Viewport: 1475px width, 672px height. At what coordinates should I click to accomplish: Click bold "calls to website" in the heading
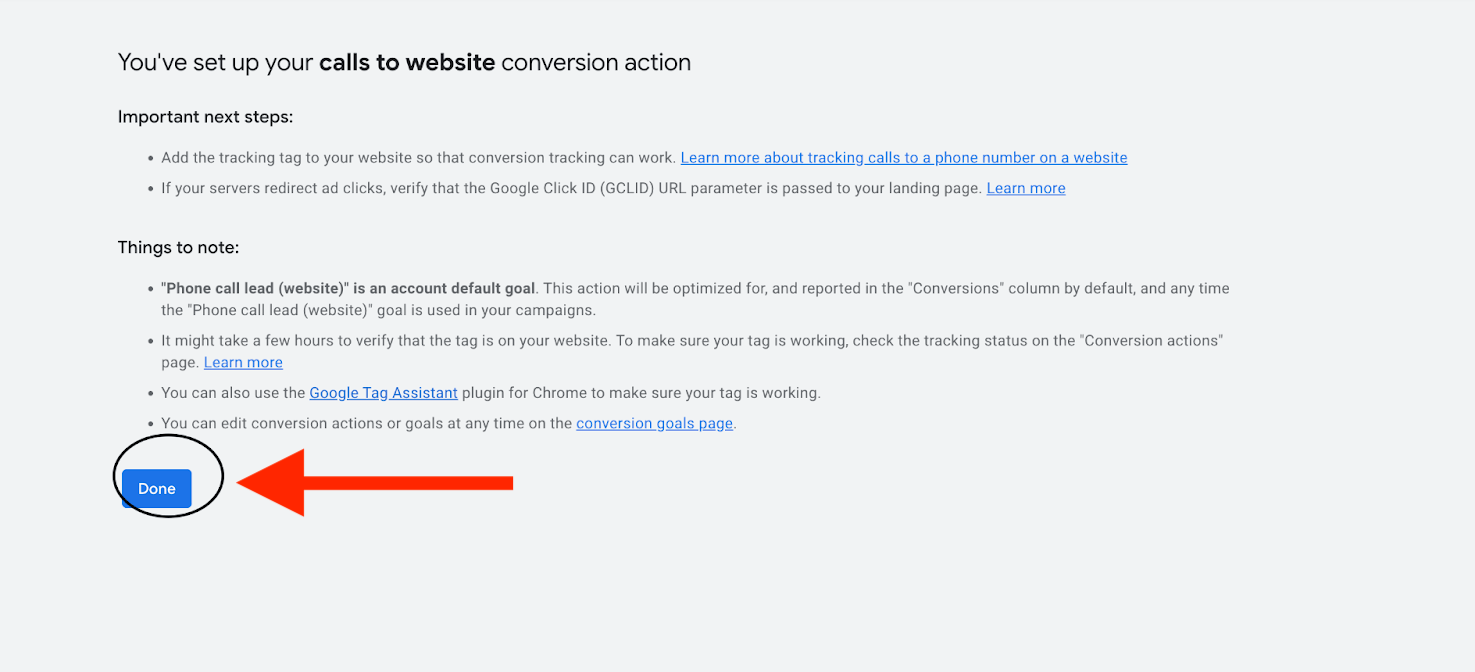[407, 63]
